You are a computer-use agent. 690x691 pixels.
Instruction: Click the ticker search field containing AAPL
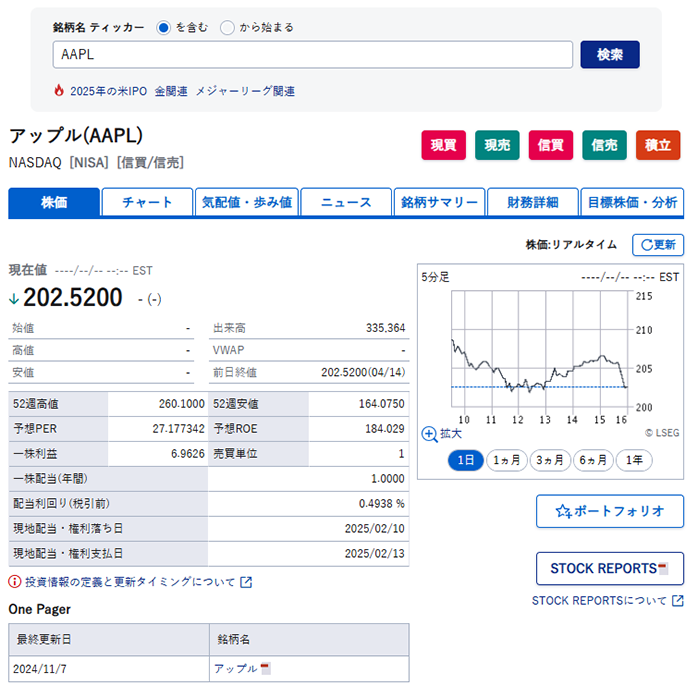click(312, 55)
